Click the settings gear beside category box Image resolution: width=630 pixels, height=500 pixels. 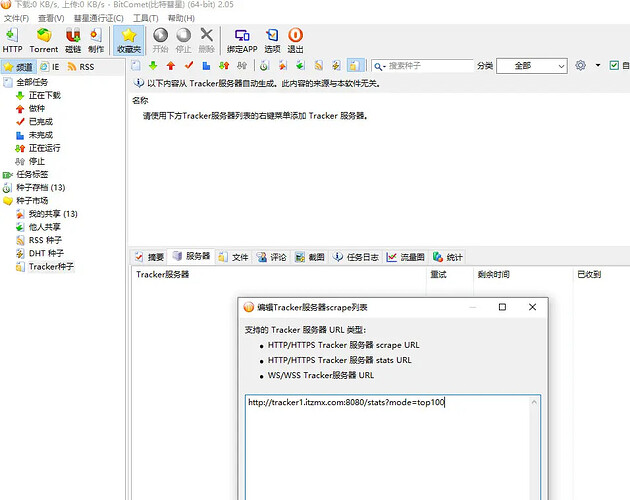580,65
